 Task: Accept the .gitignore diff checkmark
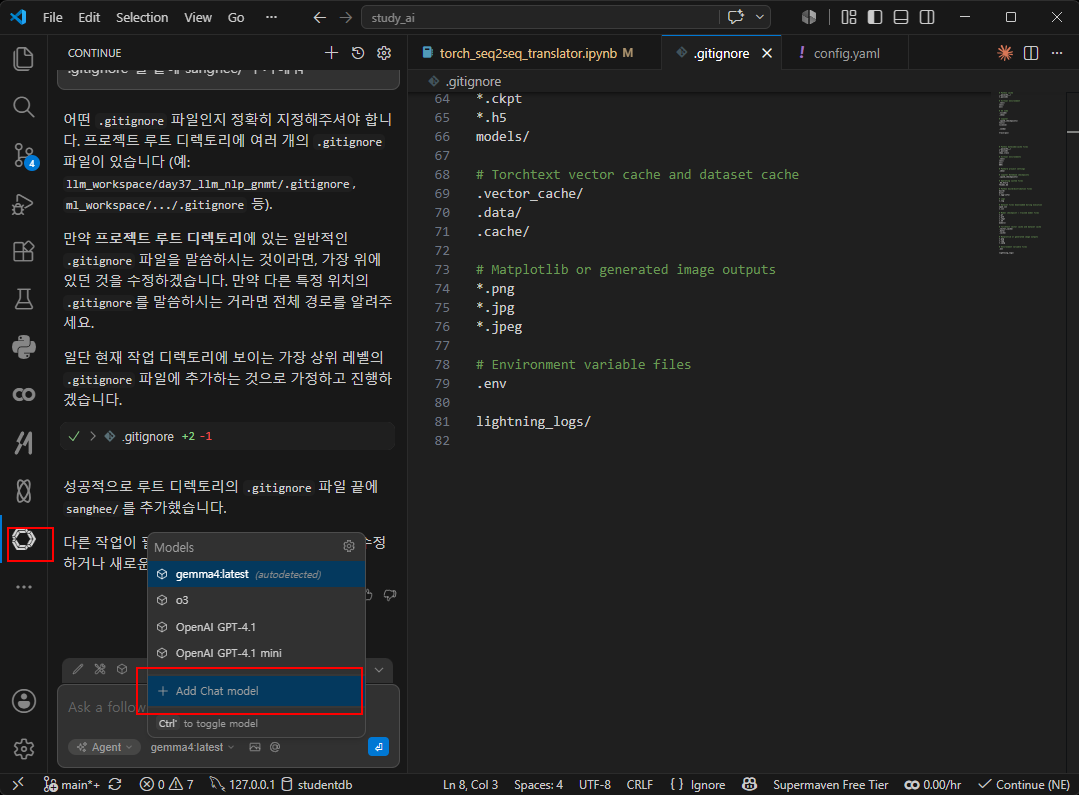pos(74,436)
